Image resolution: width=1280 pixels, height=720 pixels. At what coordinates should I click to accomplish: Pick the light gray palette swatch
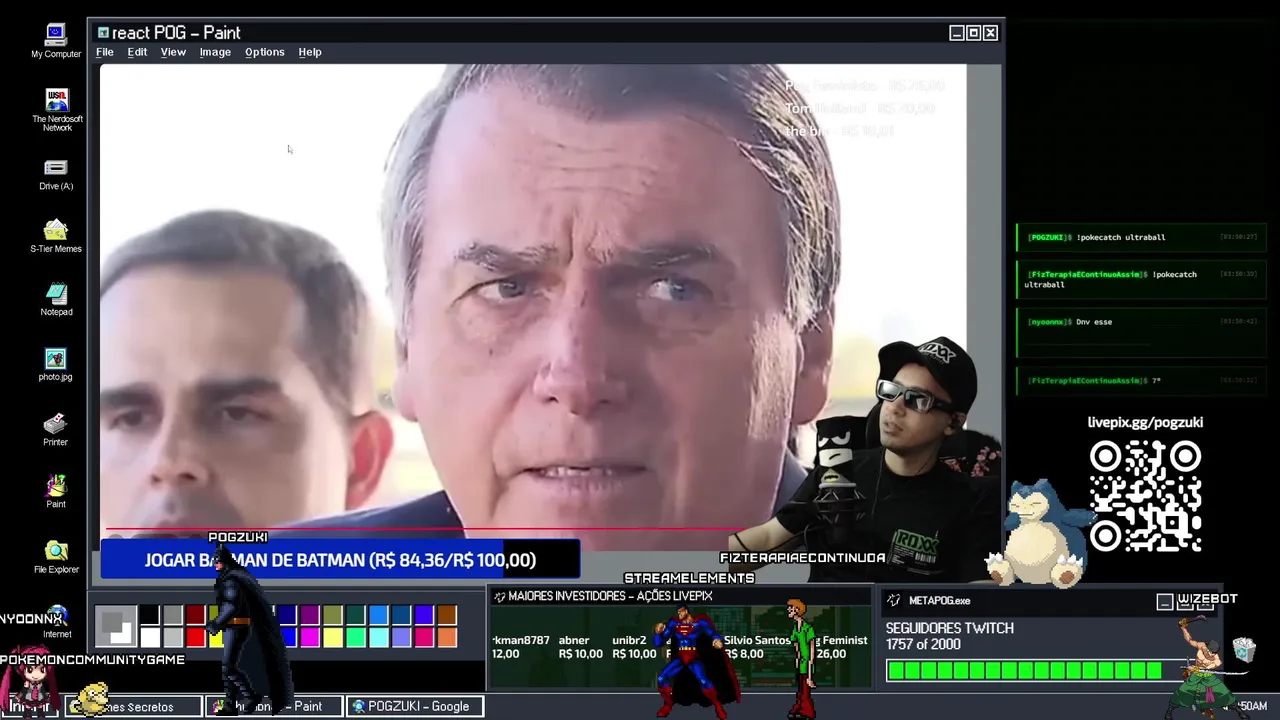point(173,637)
